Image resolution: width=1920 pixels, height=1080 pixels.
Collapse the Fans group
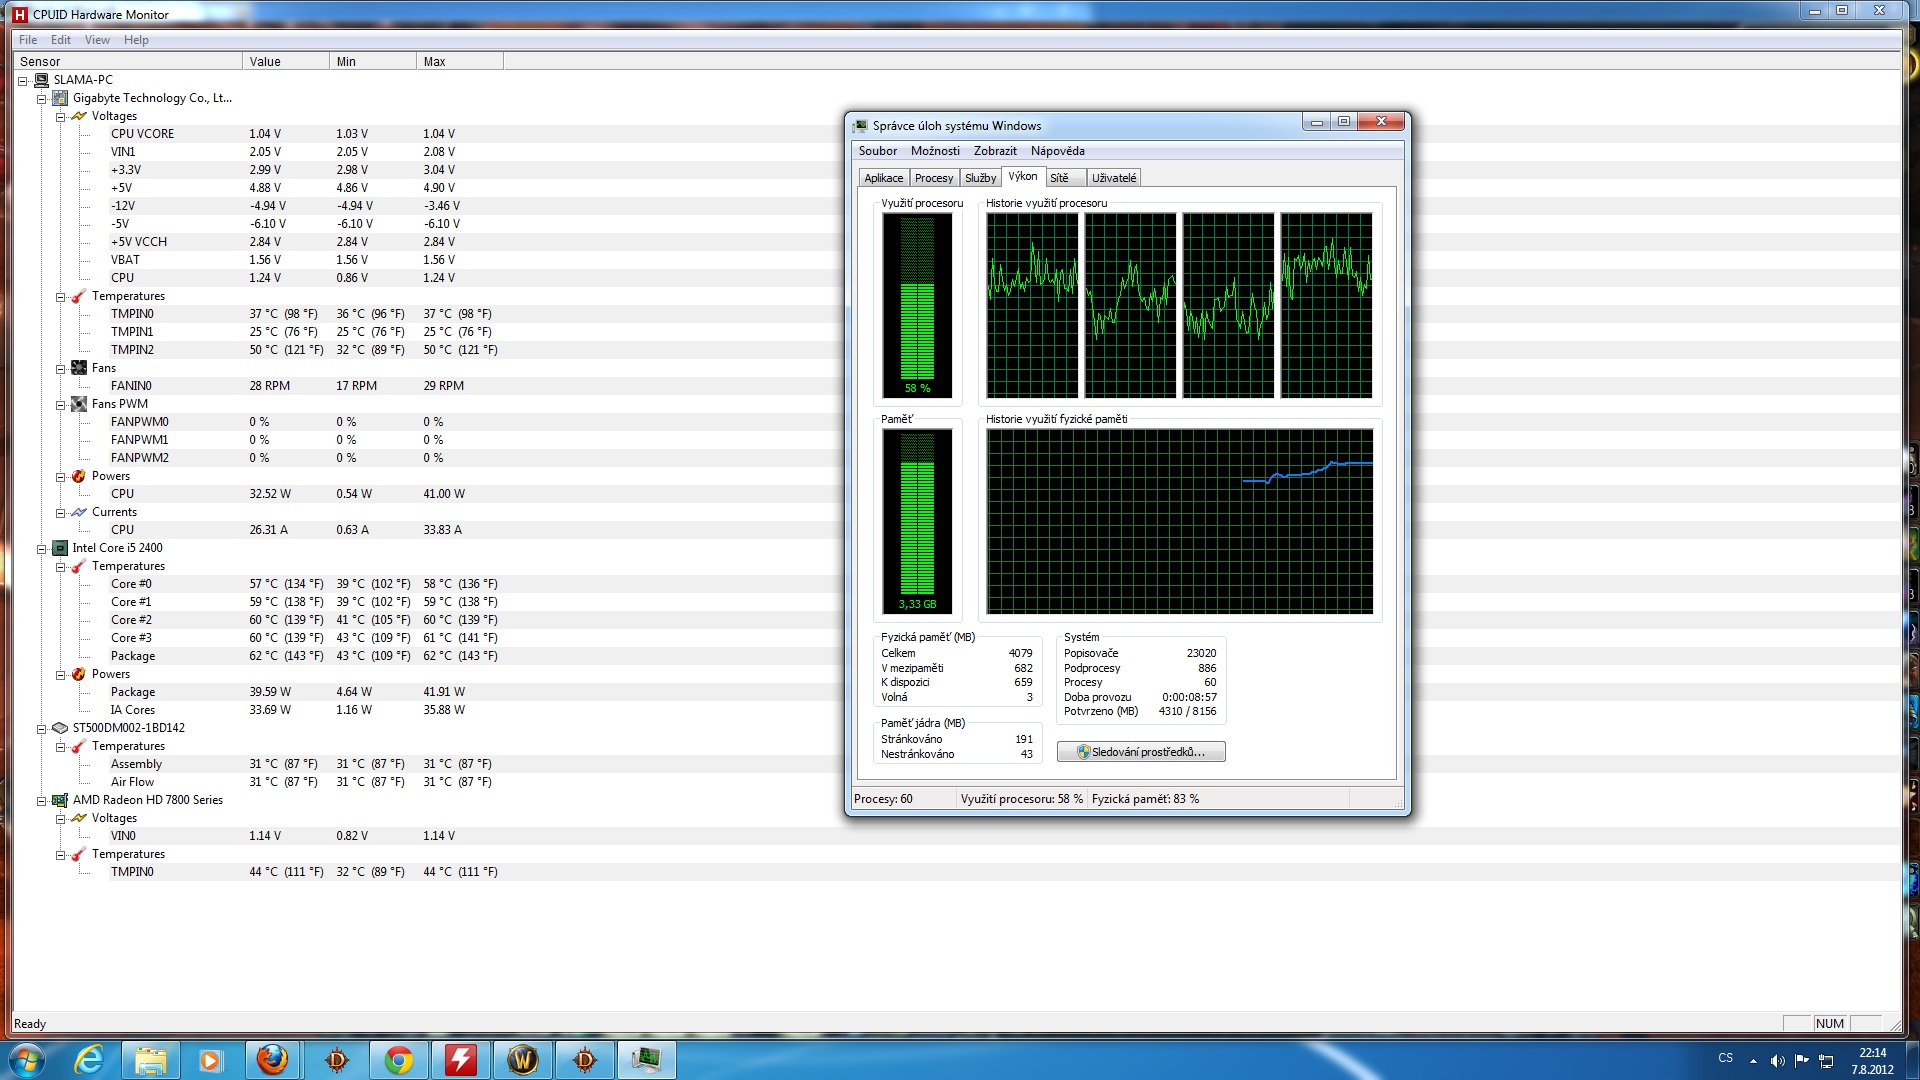60,369
